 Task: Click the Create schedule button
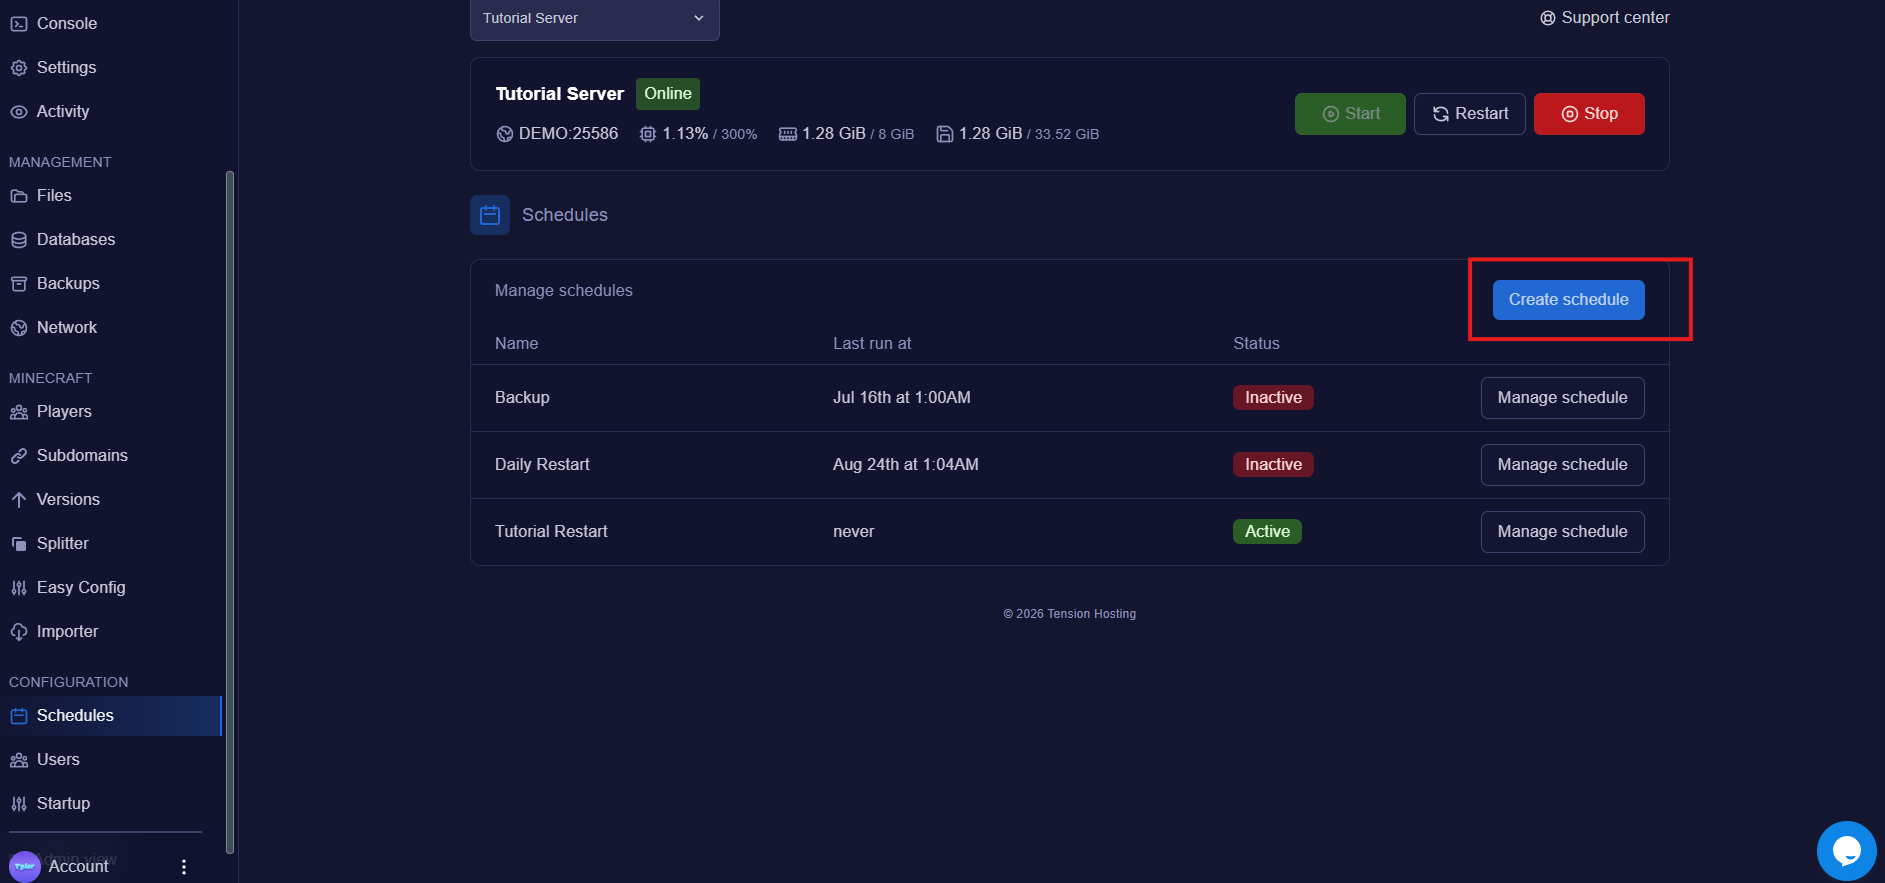[x=1568, y=300]
